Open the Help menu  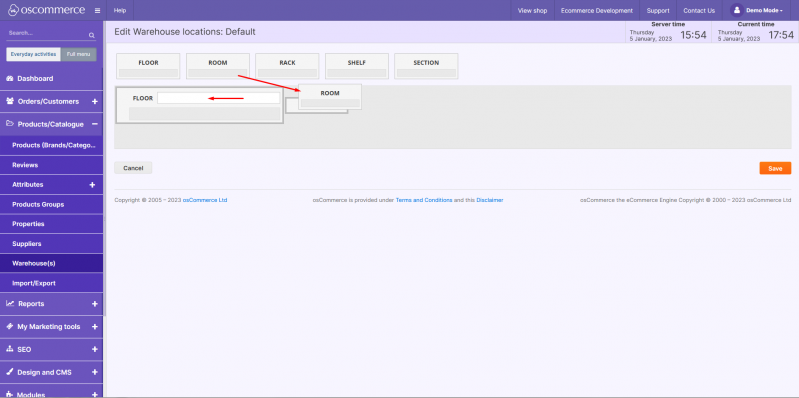point(120,11)
